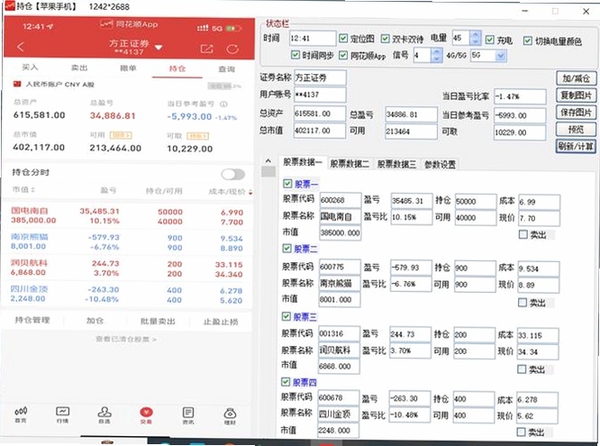Click the 保存图片 button
This screenshot has width=600, height=446.
(x=576, y=112)
